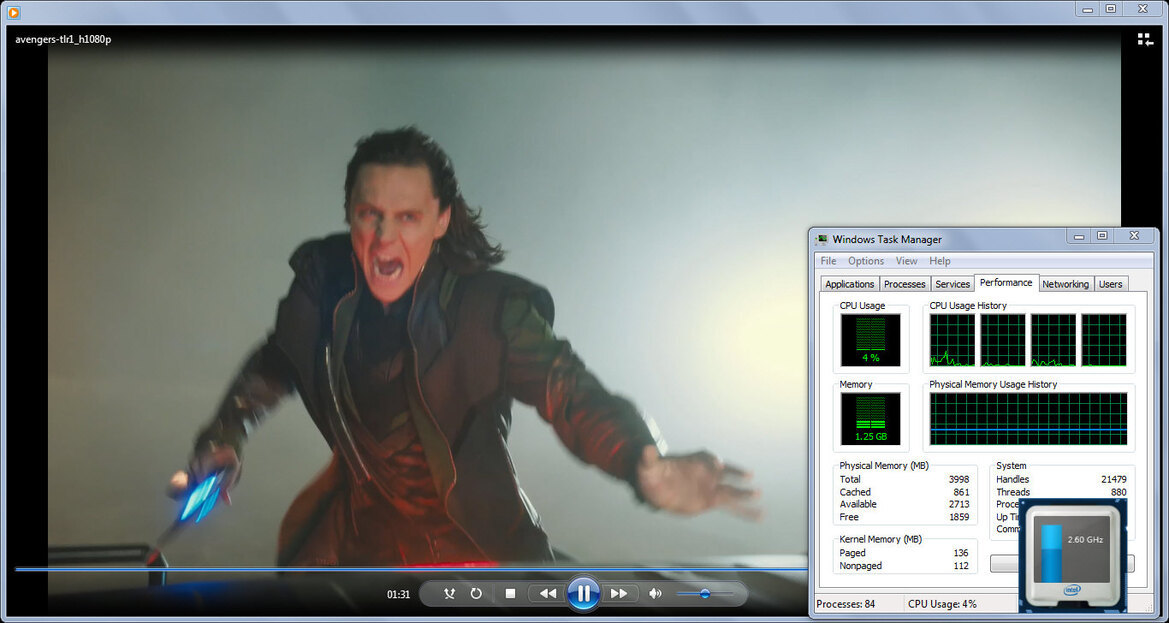
Task: Click the video seek bar
Action: tap(410, 569)
